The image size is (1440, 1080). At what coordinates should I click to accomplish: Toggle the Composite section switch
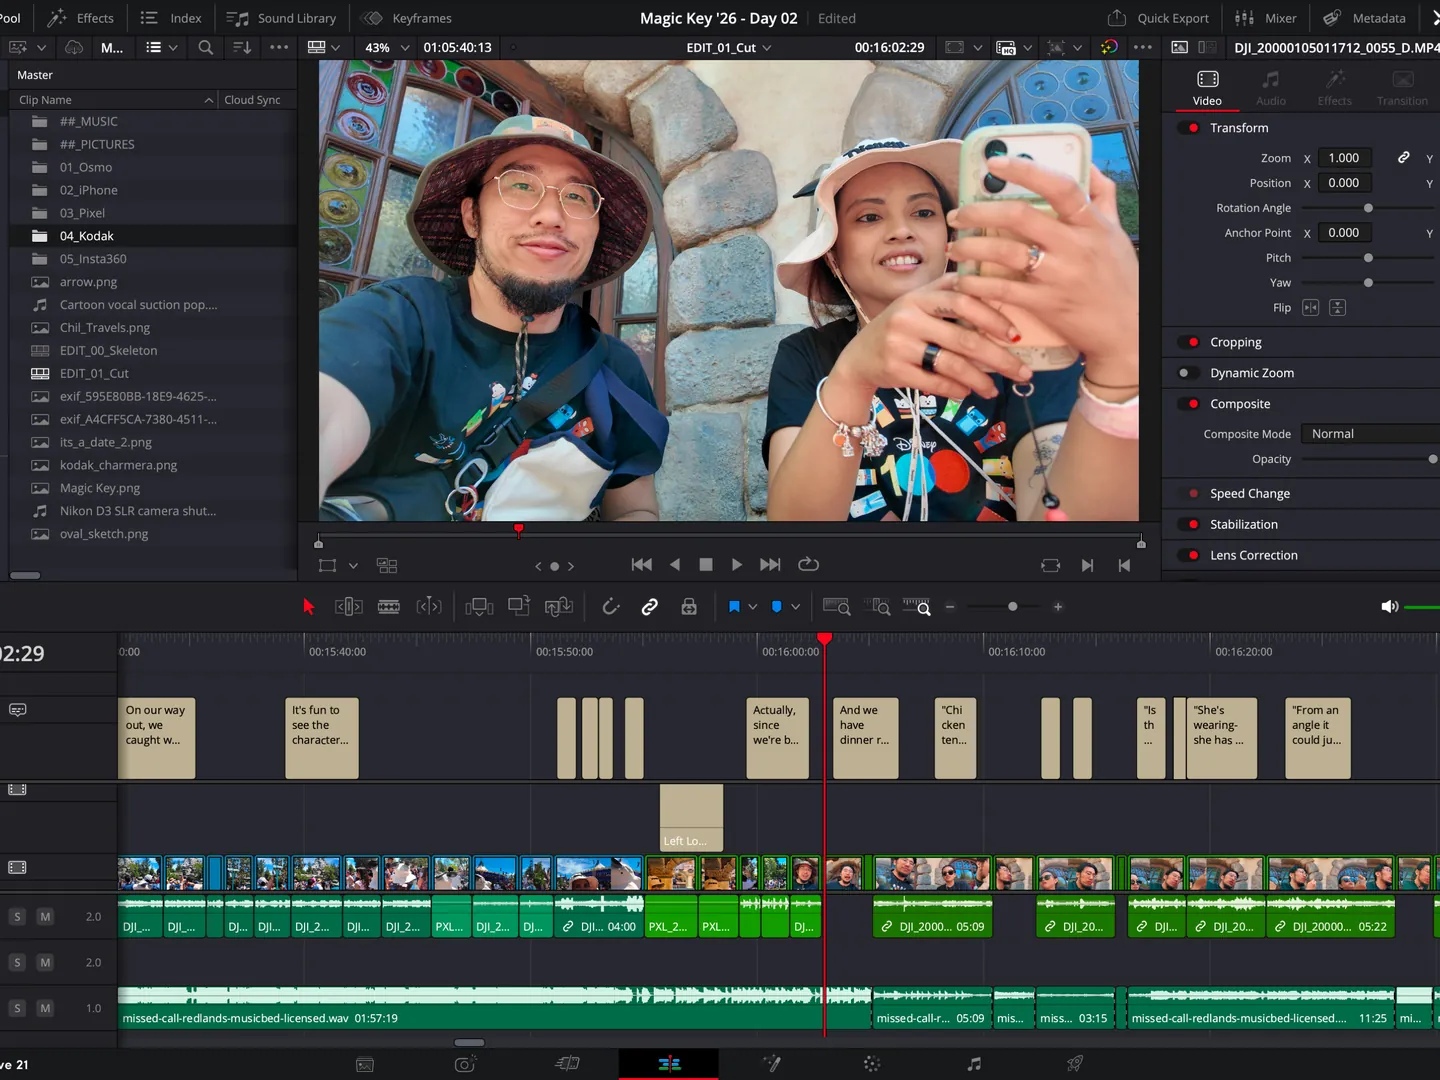[x=1189, y=404]
